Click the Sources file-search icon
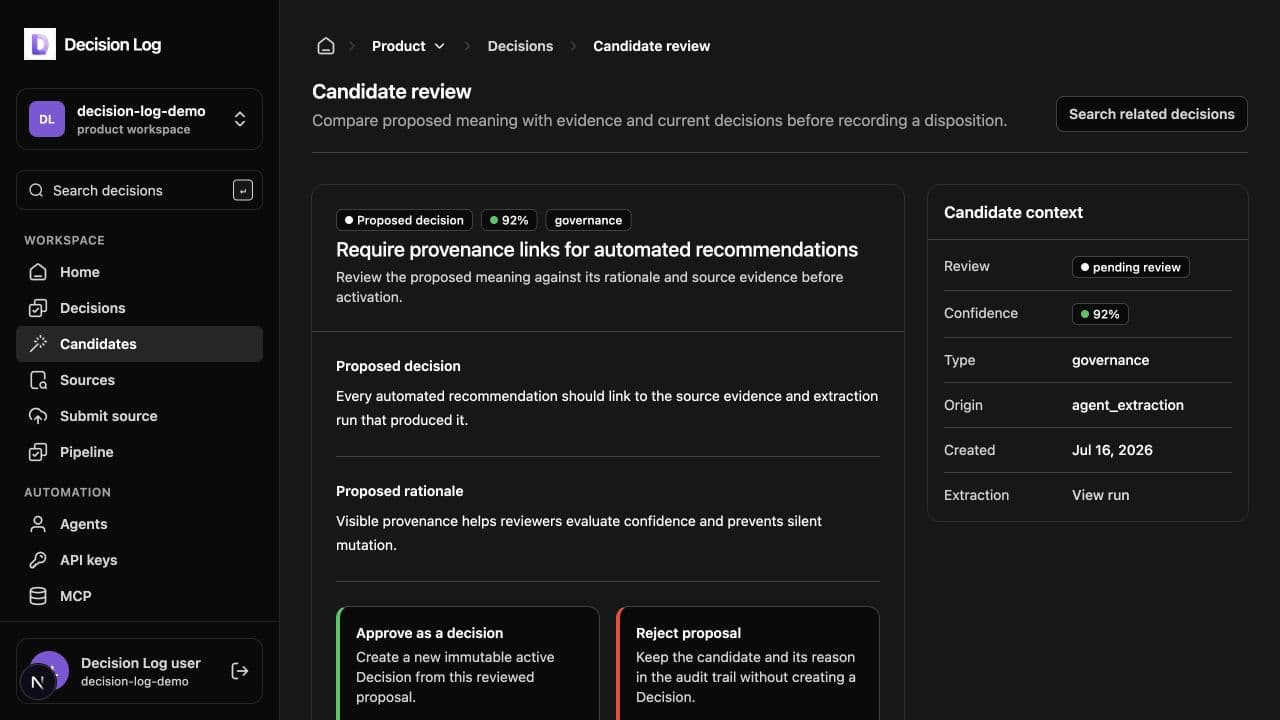 click(x=38, y=380)
